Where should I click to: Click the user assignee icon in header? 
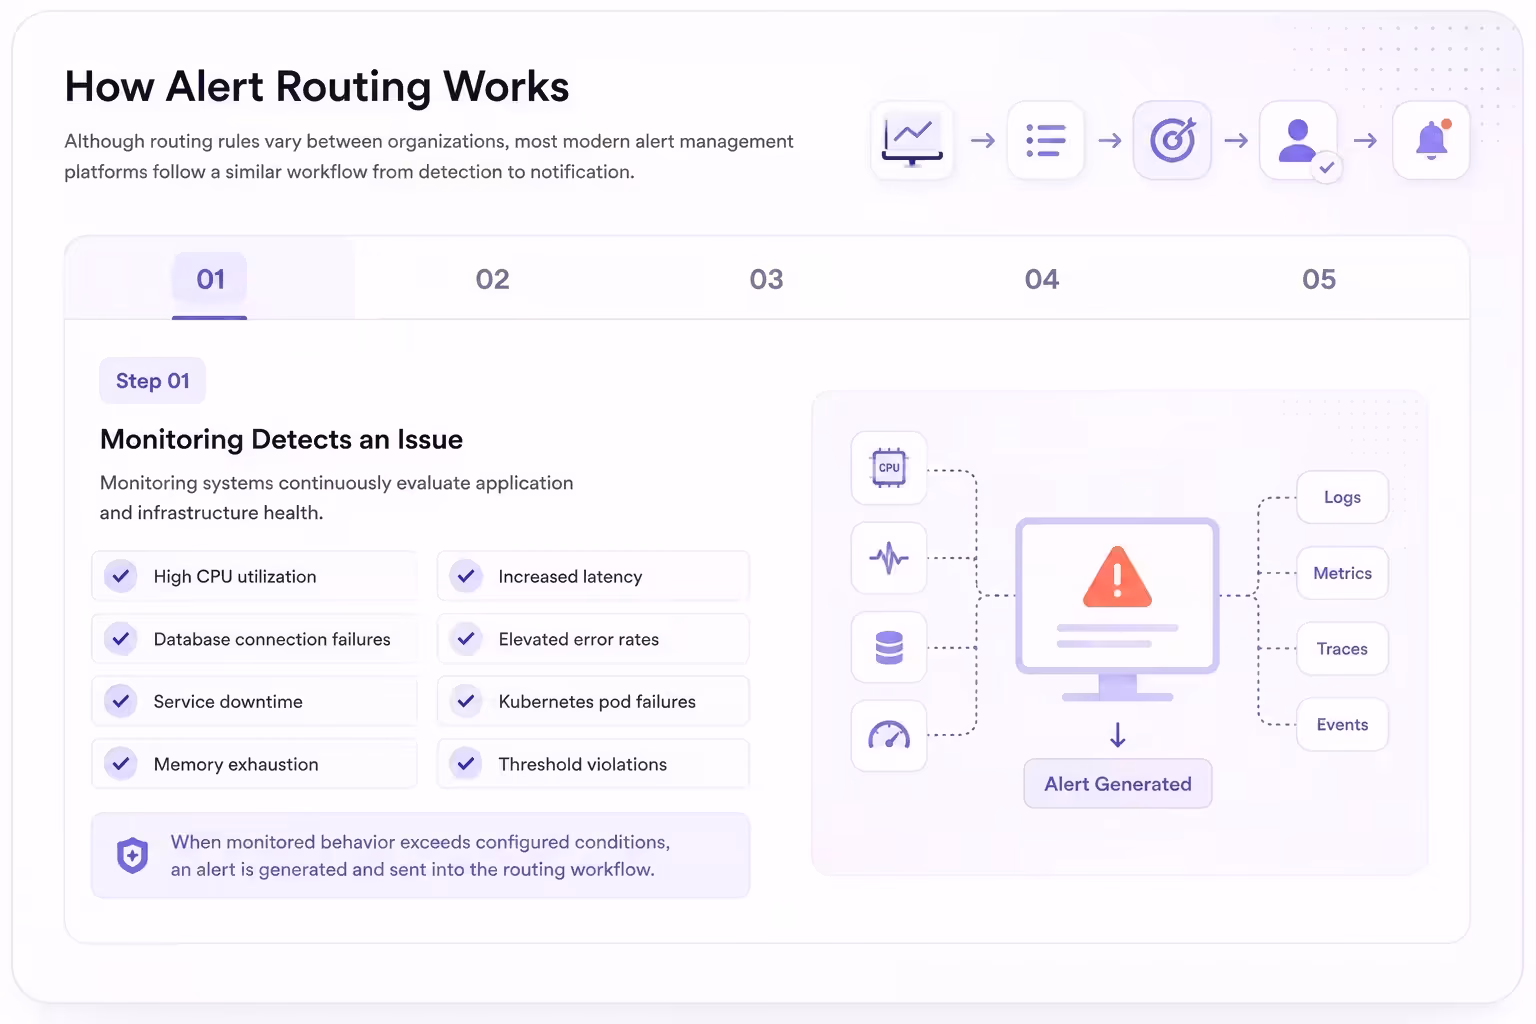coord(1298,140)
